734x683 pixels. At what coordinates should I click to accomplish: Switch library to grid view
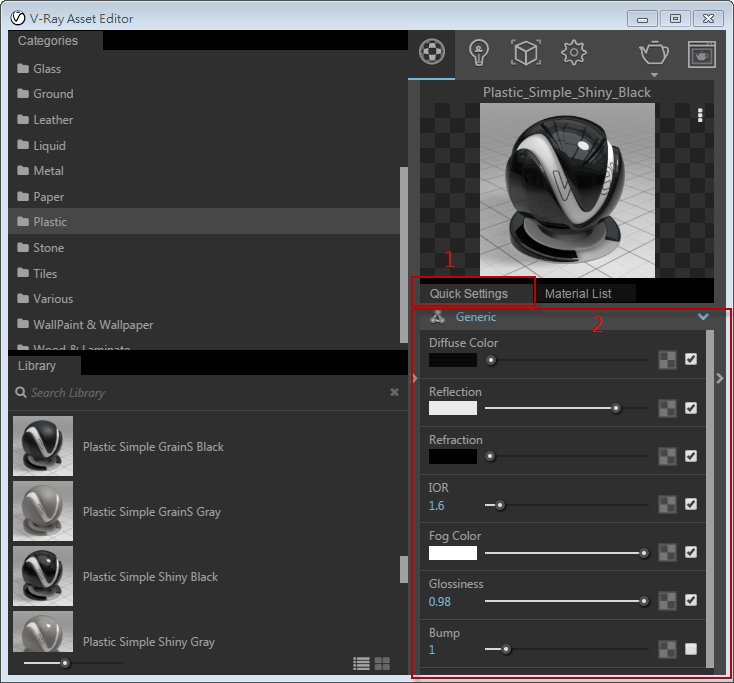click(382, 663)
